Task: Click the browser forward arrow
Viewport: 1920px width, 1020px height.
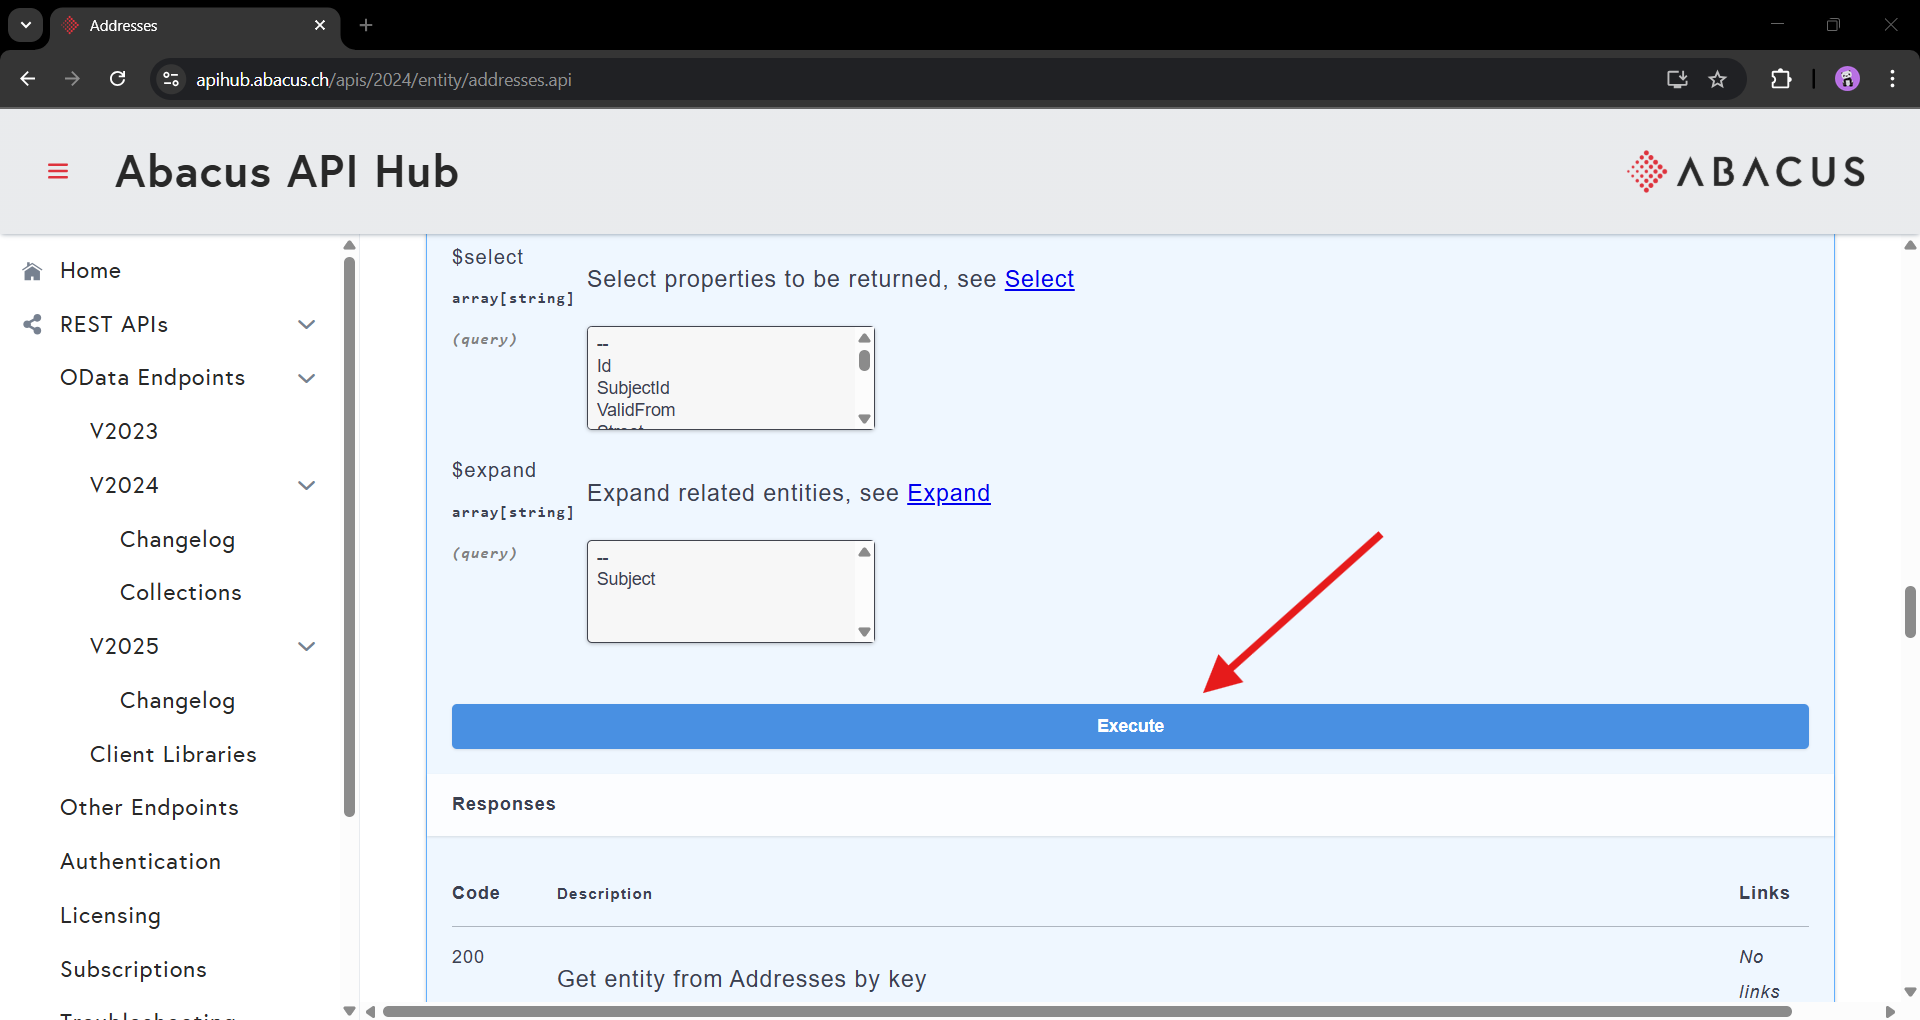Action: pyautogui.click(x=72, y=79)
